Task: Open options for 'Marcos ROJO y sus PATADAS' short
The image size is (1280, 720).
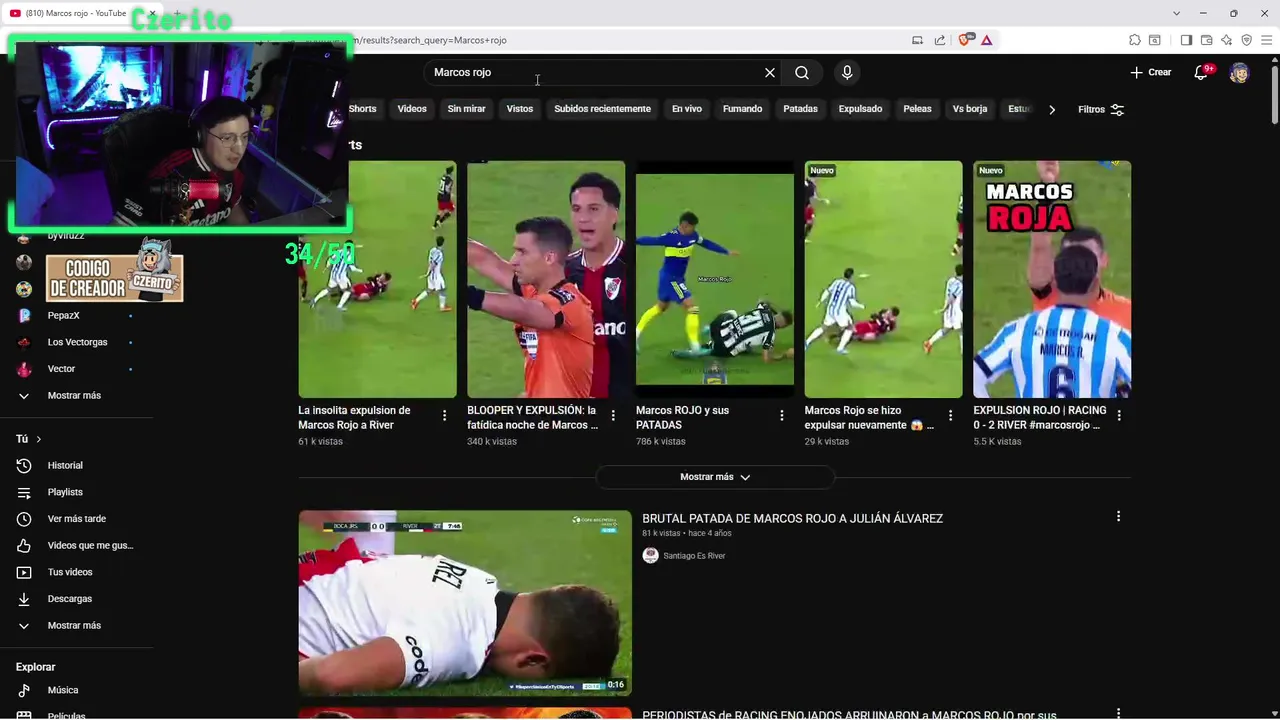Action: (x=782, y=415)
